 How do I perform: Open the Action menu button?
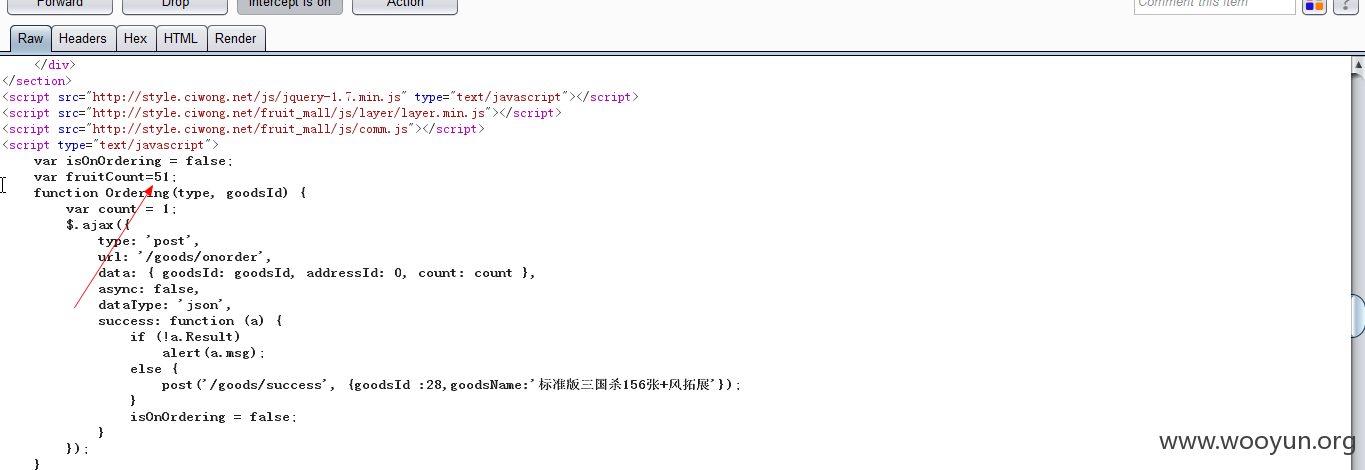405,5
